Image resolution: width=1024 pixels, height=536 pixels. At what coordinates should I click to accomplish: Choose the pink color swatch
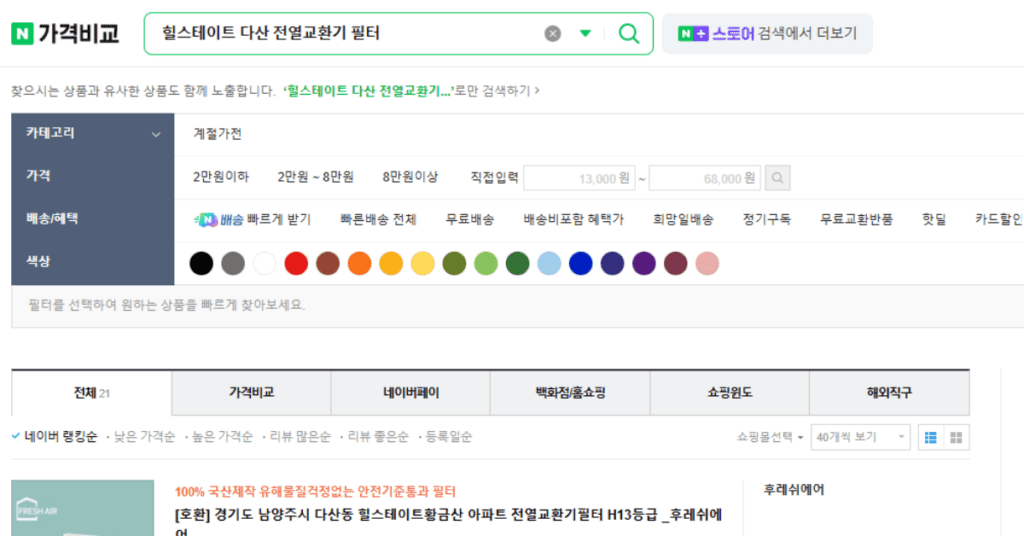click(x=707, y=264)
